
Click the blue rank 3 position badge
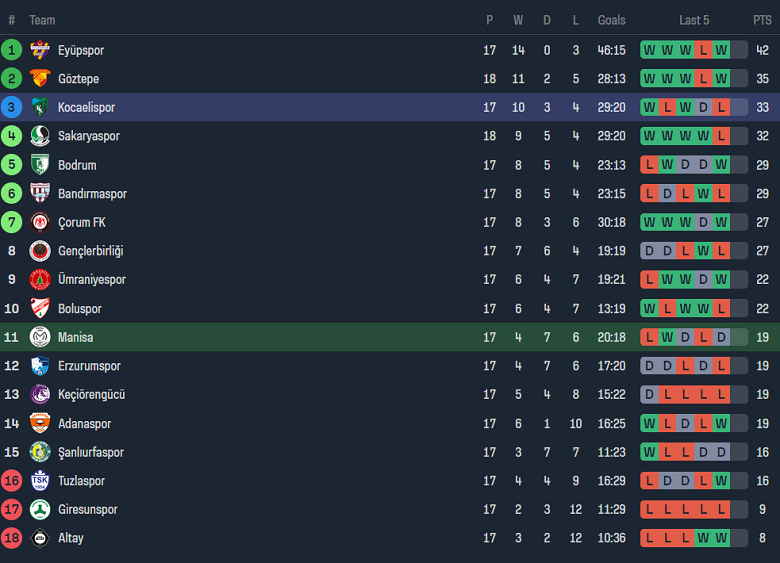point(12,108)
